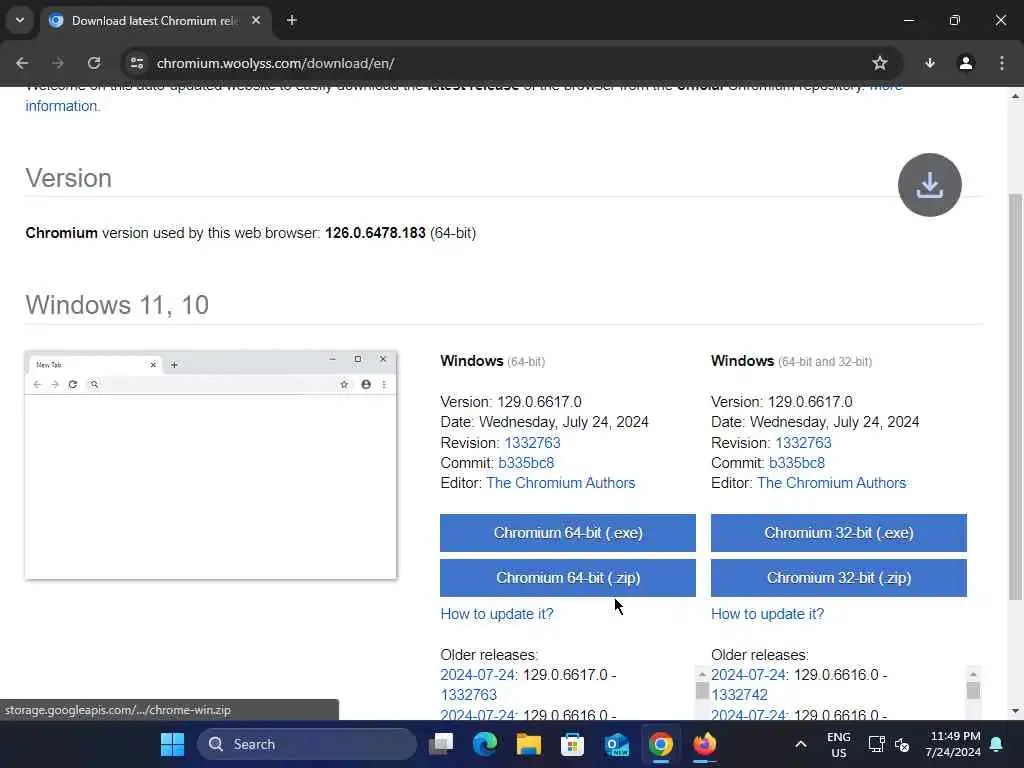The height and width of the screenshot is (768, 1024).
Task: Open 64-bit How to update it? link
Action: (497, 614)
